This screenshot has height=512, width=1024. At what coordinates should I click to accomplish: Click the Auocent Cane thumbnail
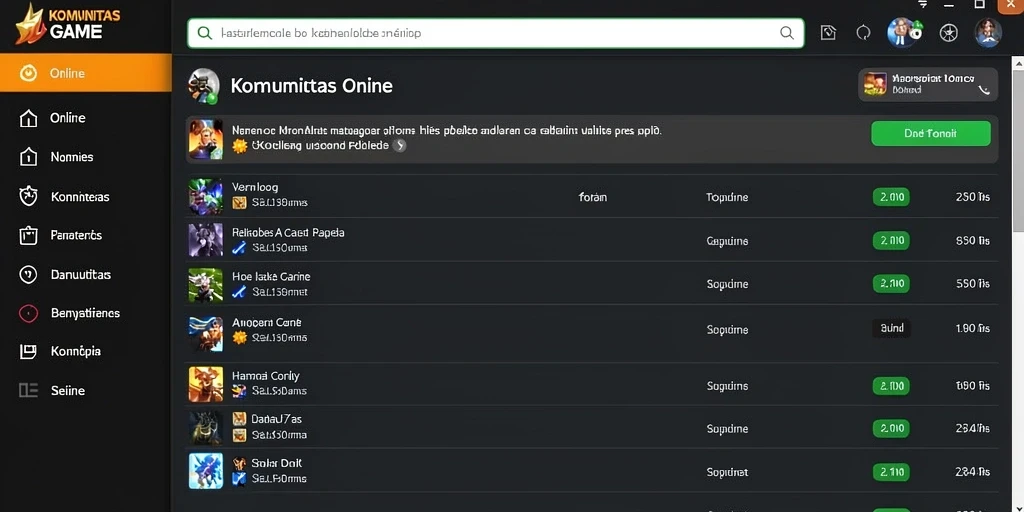[206, 332]
